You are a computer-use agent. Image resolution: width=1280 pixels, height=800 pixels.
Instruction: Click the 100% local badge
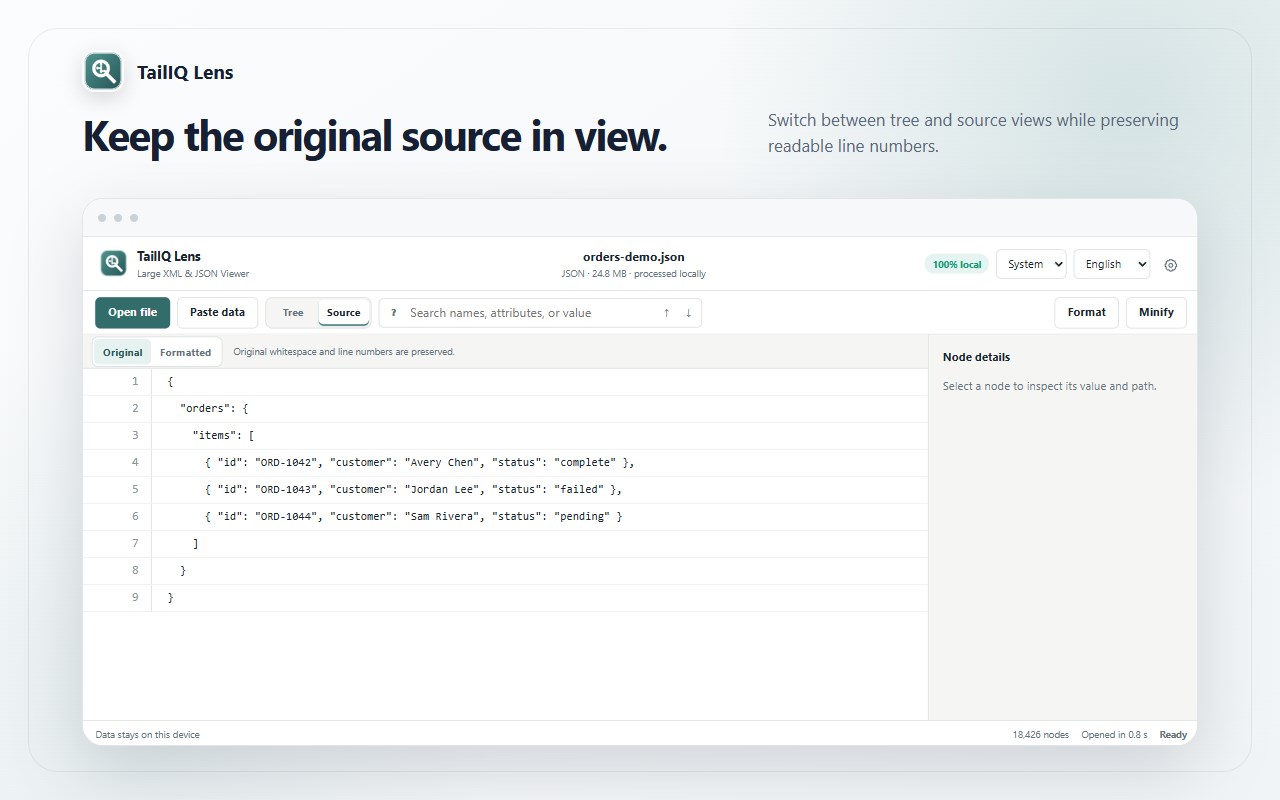click(x=957, y=264)
